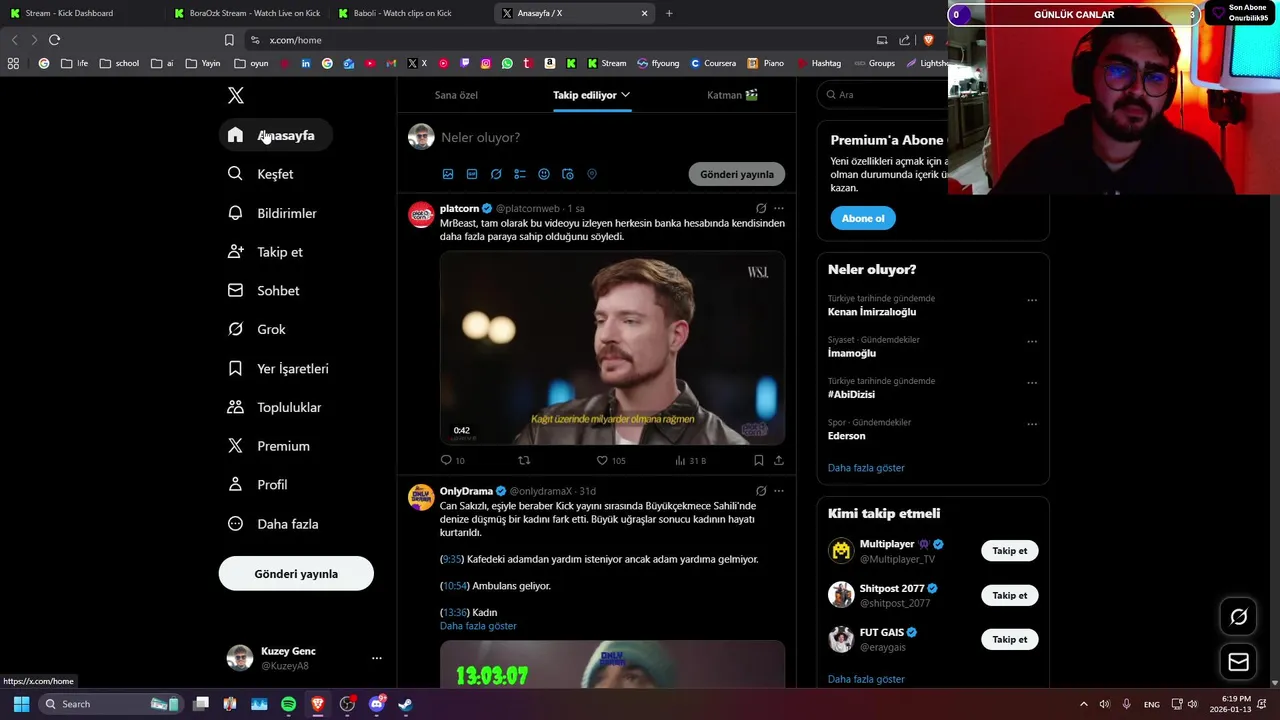The image size is (1280, 720).
Task: Open account menu dots next to Kuzey Genc
Action: 377,658
